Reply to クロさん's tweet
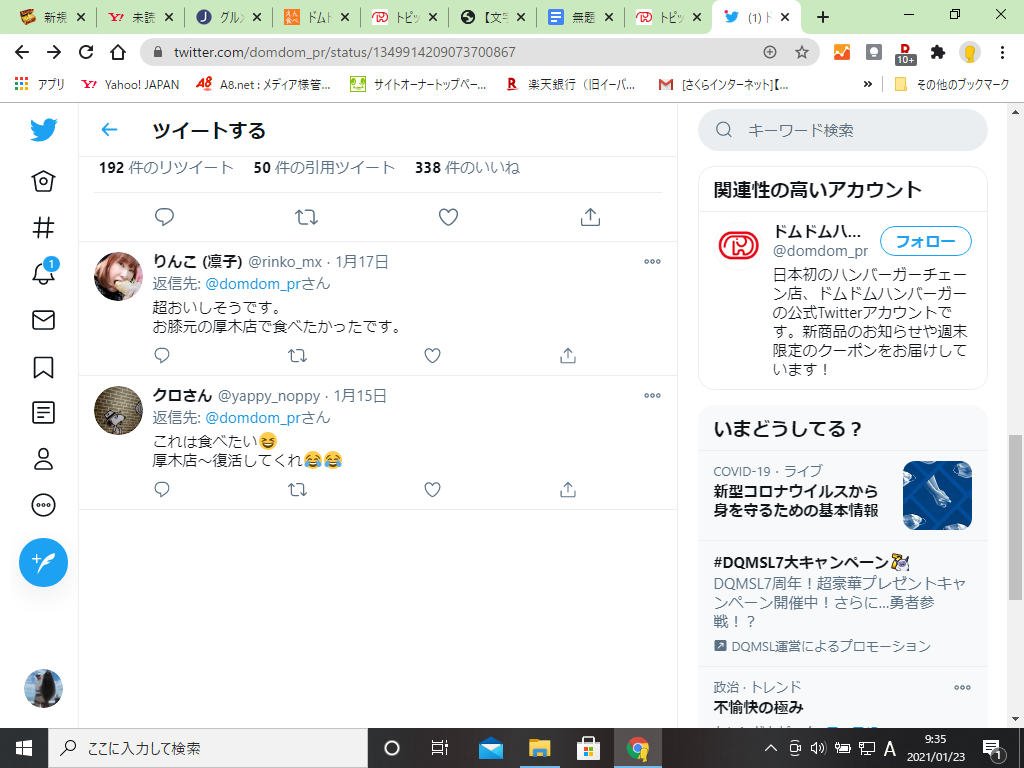This screenshot has height=768, width=1024. tap(162, 489)
